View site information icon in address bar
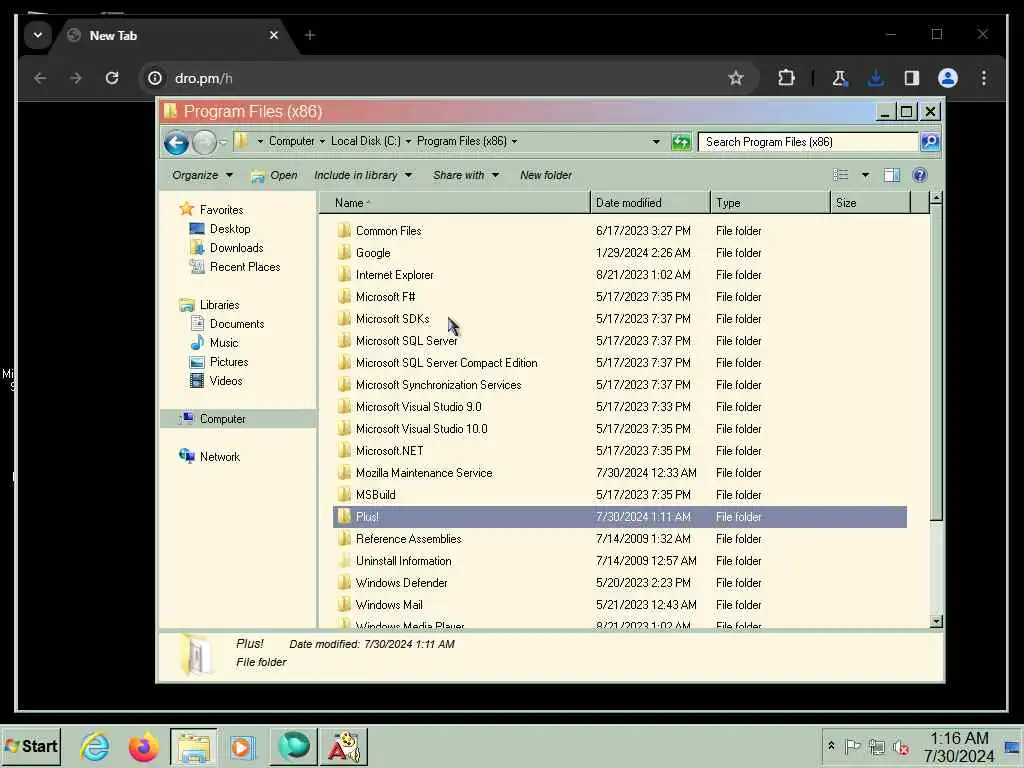This screenshot has height=768, width=1024. 155,78
